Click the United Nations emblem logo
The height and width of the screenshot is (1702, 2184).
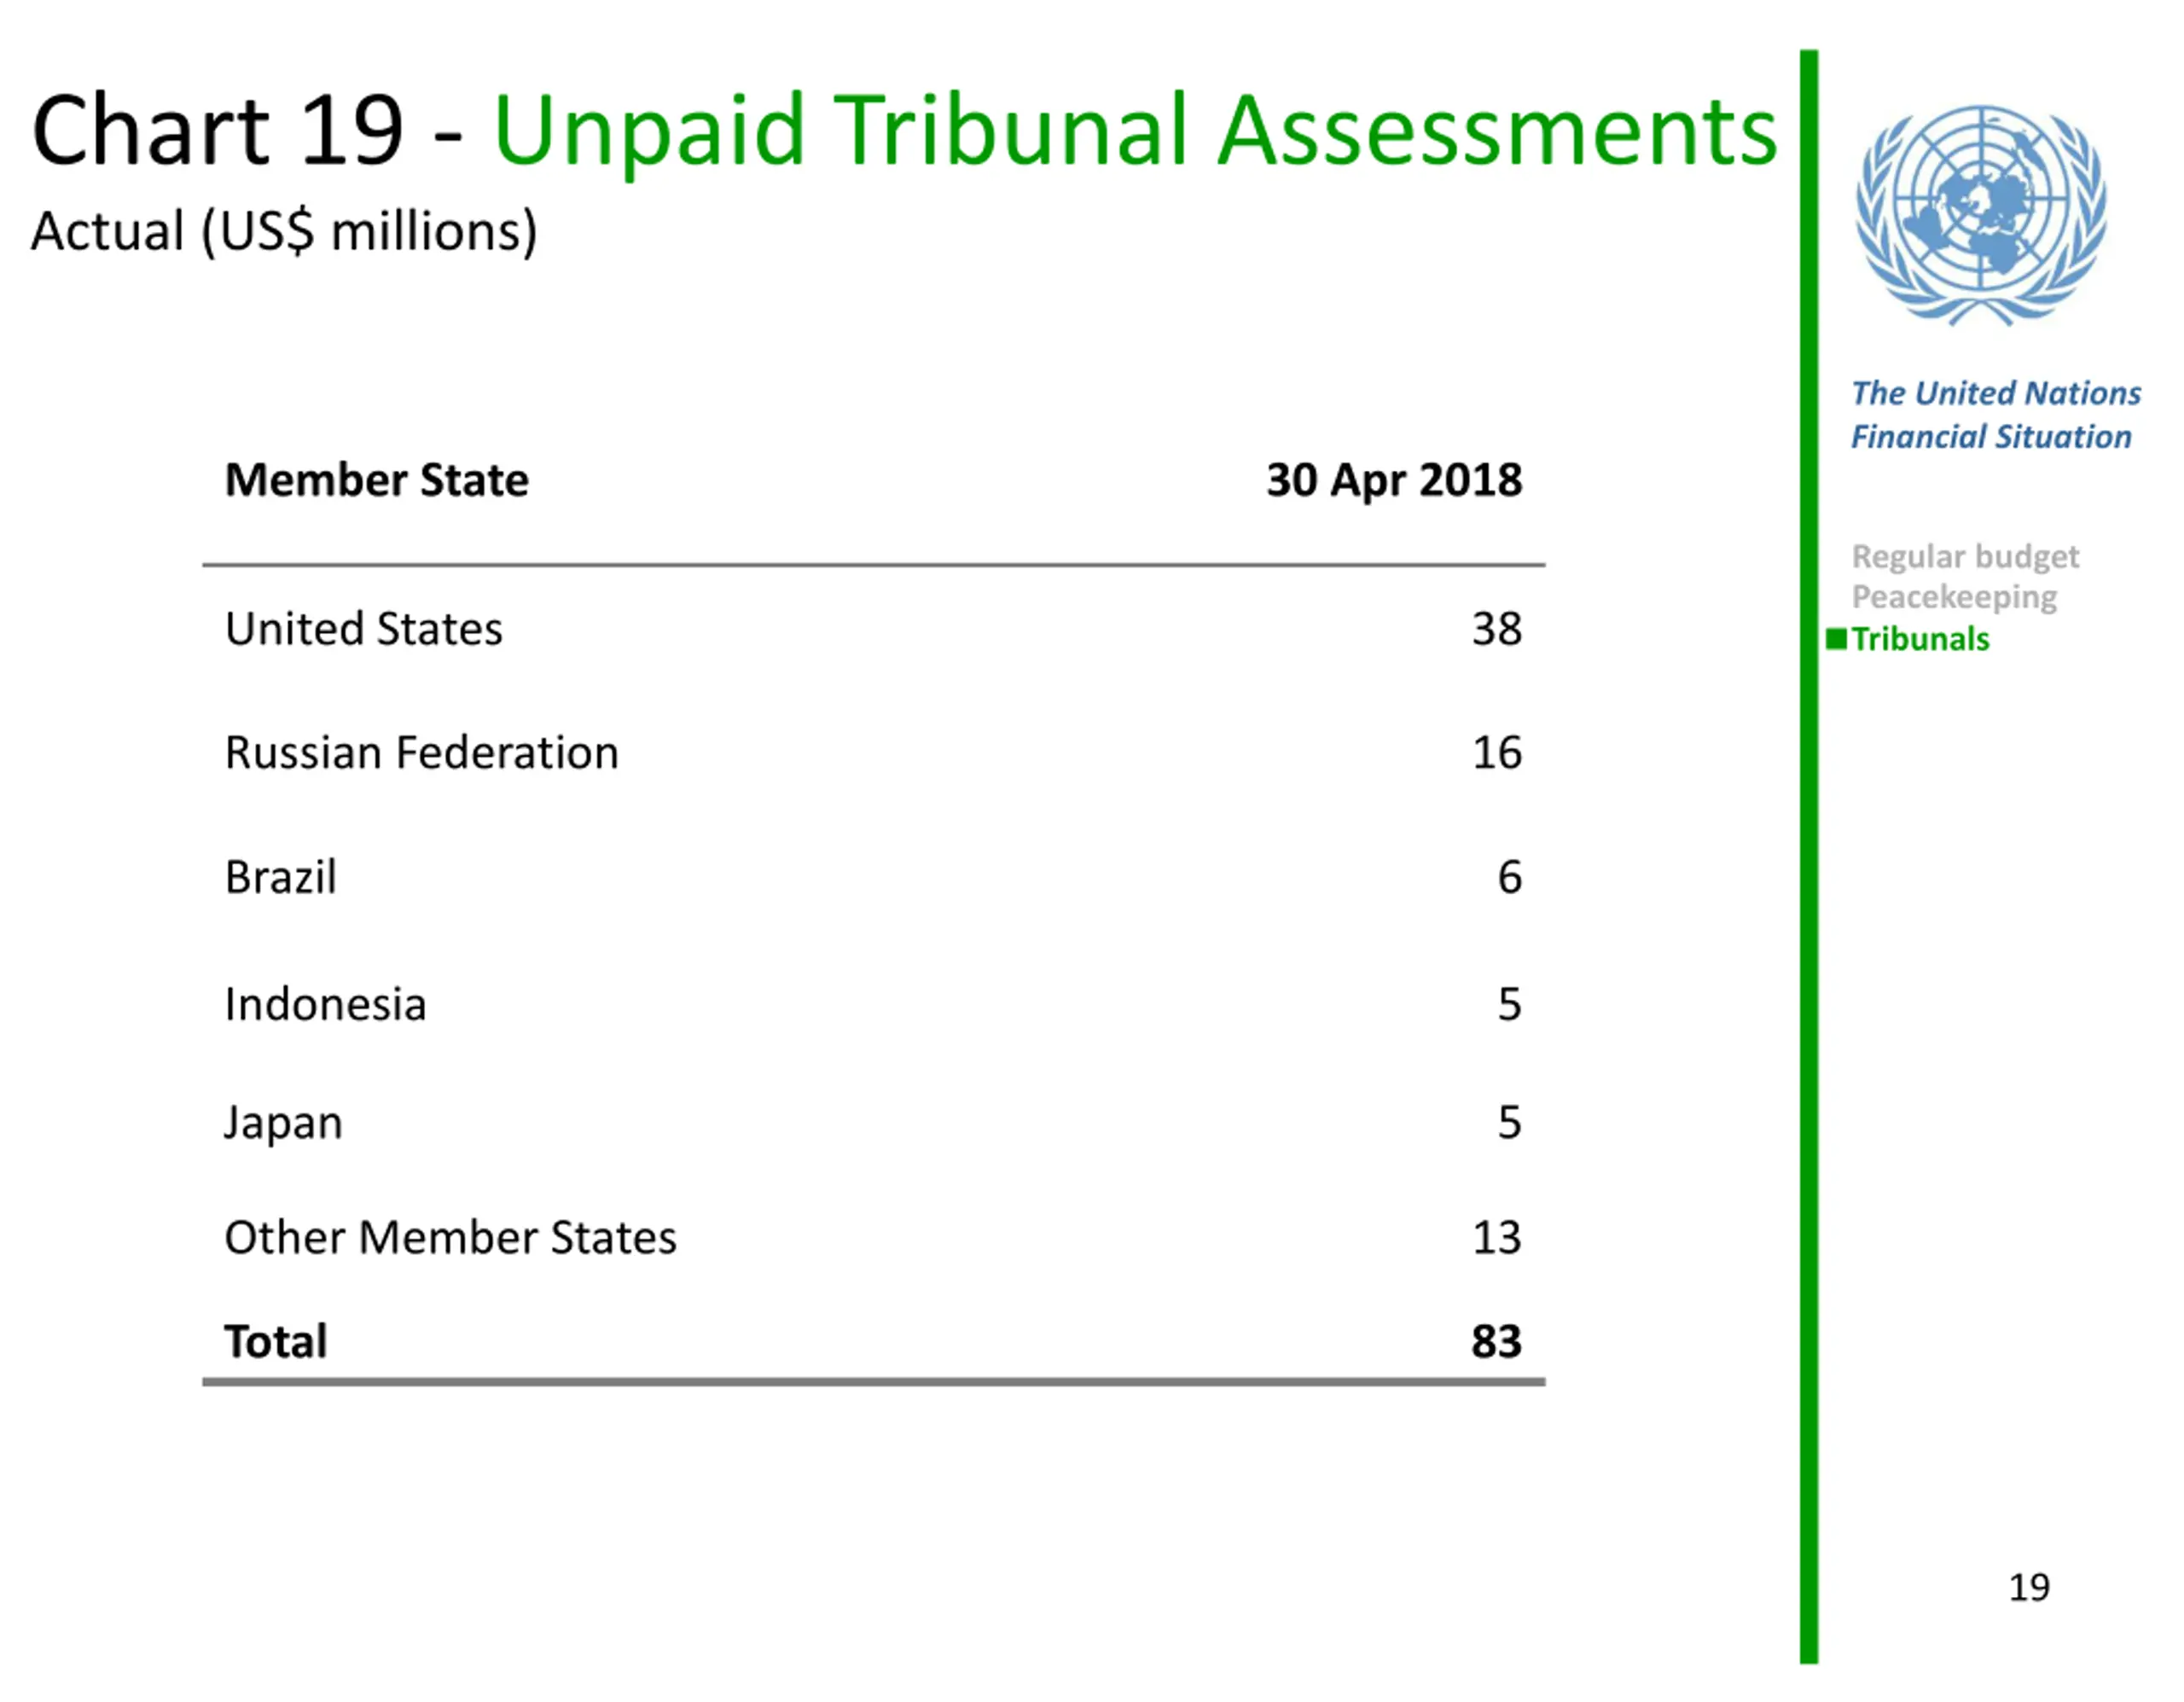pyautogui.click(x=1981, y=215)
